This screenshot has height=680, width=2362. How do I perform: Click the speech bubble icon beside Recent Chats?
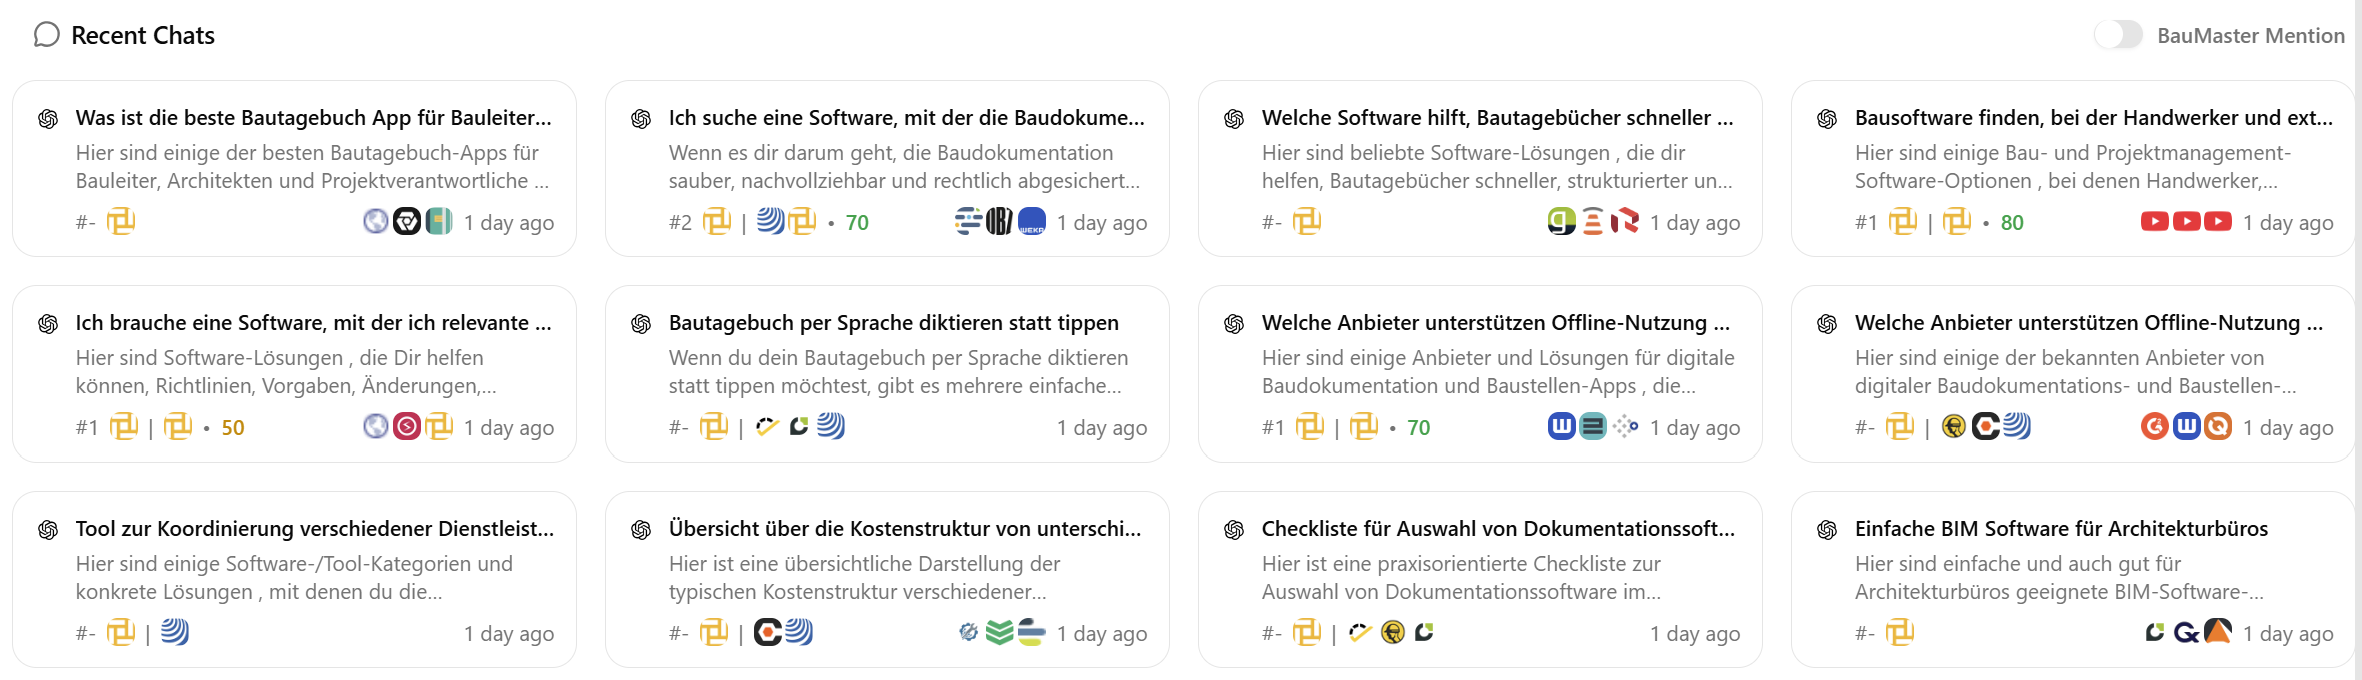[46, 35]
